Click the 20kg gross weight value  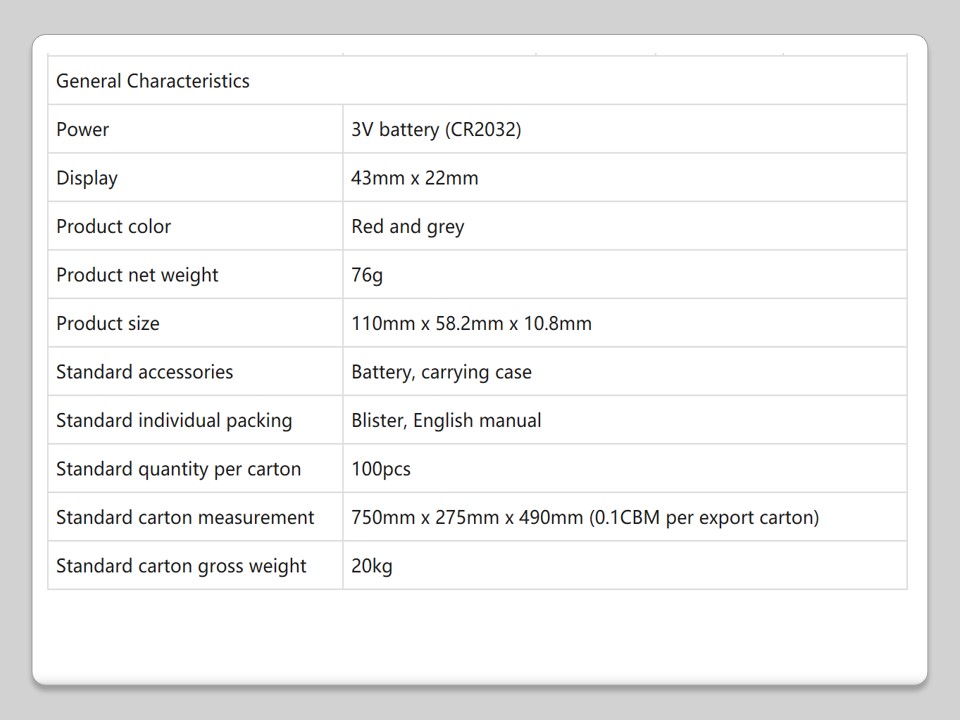click(372, 566)
